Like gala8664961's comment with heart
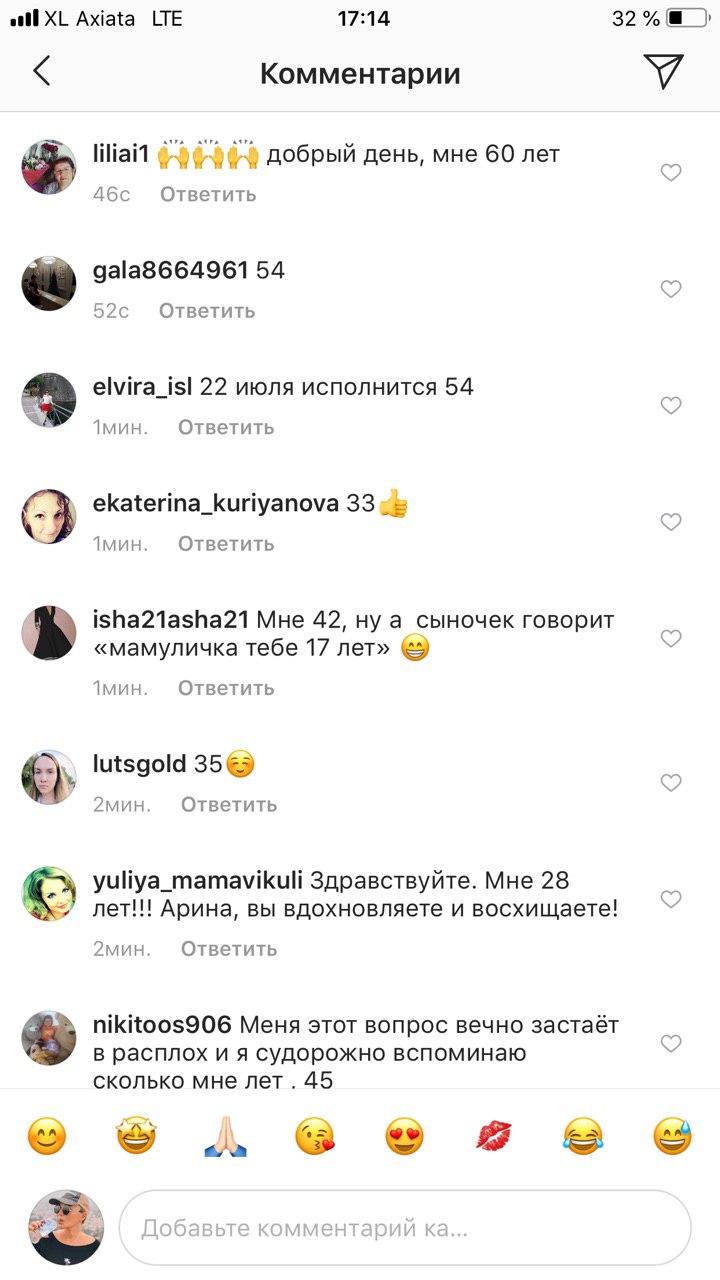This screenshot has height=1280, width=720. pos(671,289)
